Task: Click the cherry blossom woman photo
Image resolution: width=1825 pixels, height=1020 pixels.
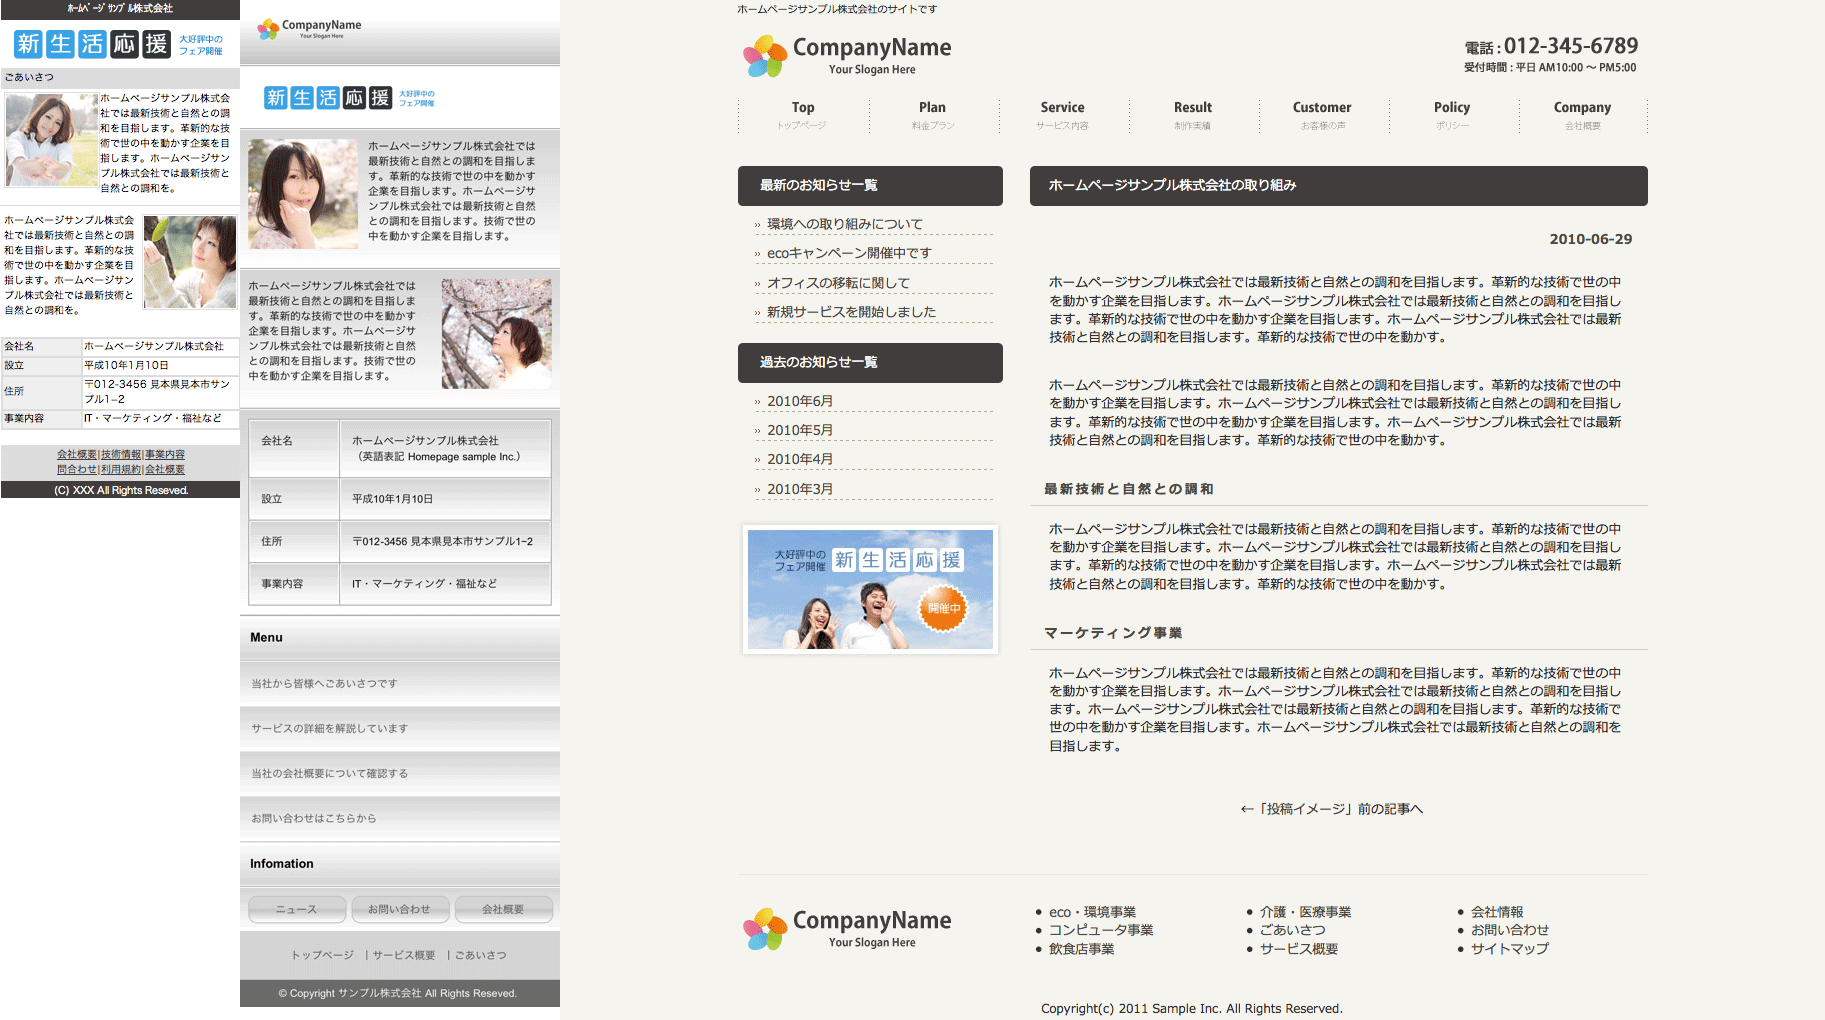Action: (496, 333)
